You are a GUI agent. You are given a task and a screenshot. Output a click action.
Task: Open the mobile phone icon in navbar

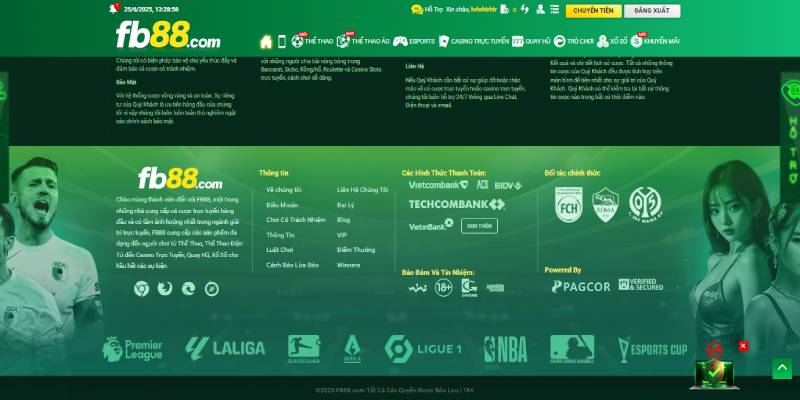point(282,41)
